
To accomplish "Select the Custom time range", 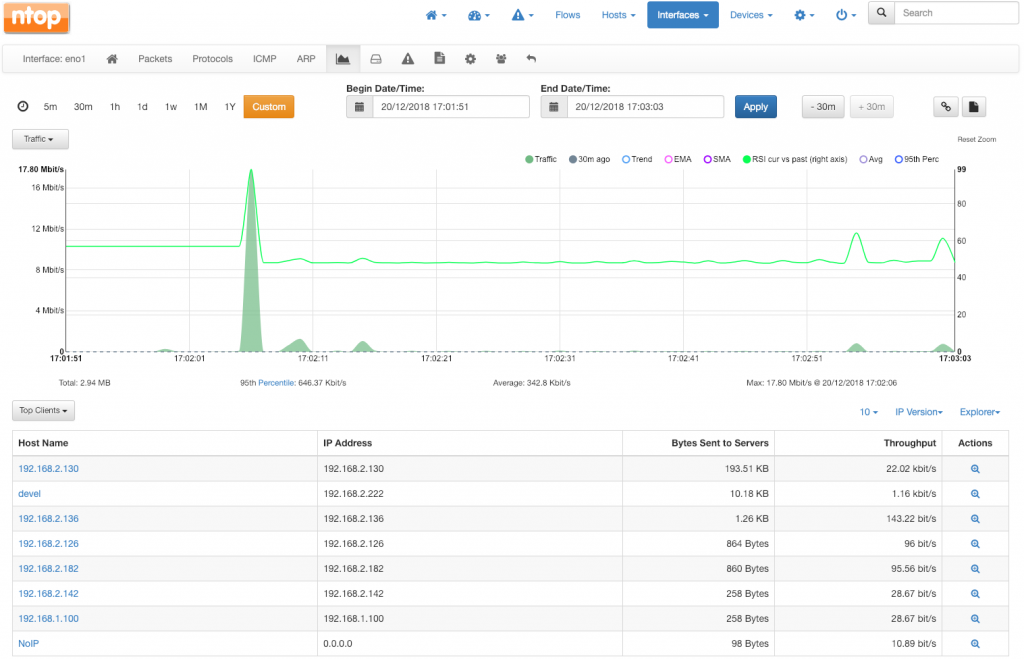I will (x=269, y=107).
